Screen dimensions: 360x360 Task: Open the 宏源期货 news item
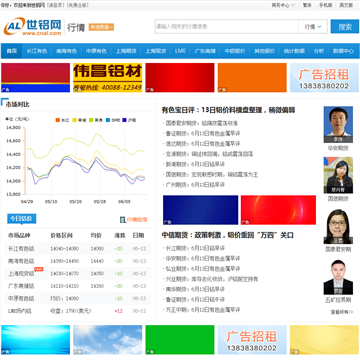coord(209,154)
